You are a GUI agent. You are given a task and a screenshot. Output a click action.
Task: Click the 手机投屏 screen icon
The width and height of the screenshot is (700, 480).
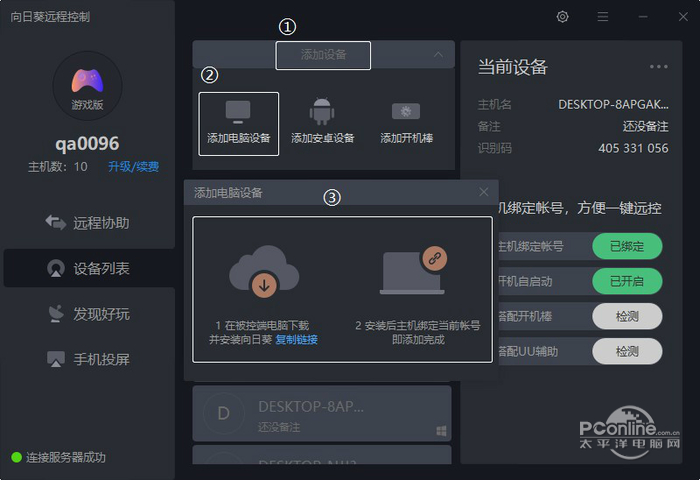pos(56,359)
